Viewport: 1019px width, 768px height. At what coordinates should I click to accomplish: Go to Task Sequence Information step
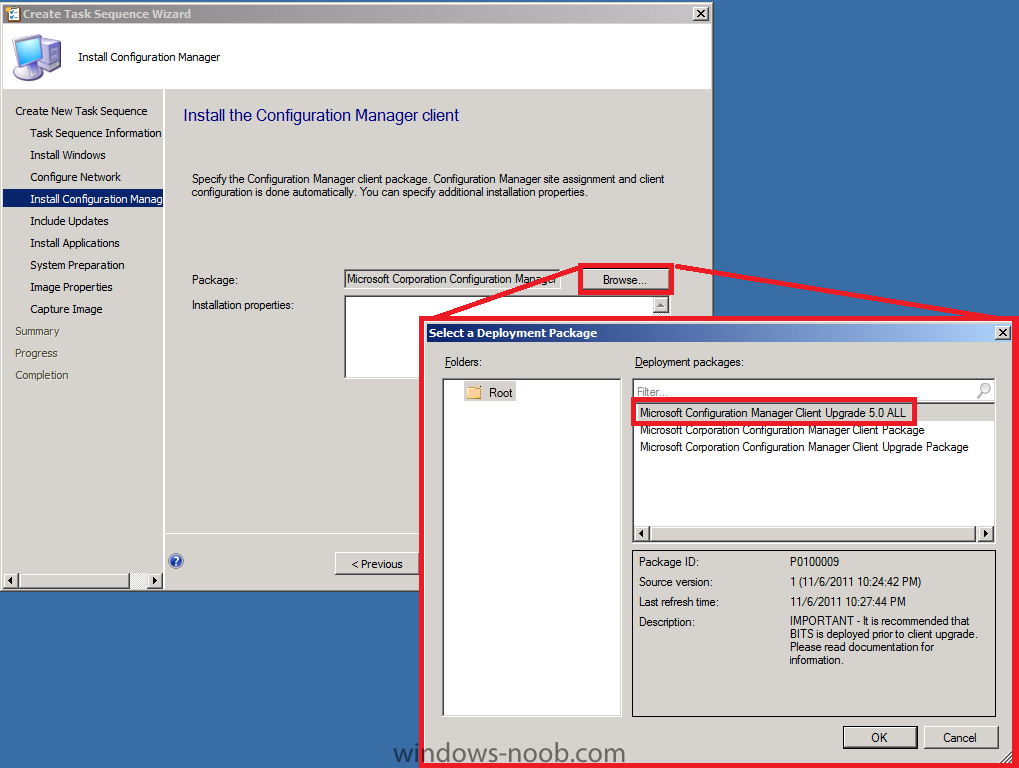pos(96,133)
